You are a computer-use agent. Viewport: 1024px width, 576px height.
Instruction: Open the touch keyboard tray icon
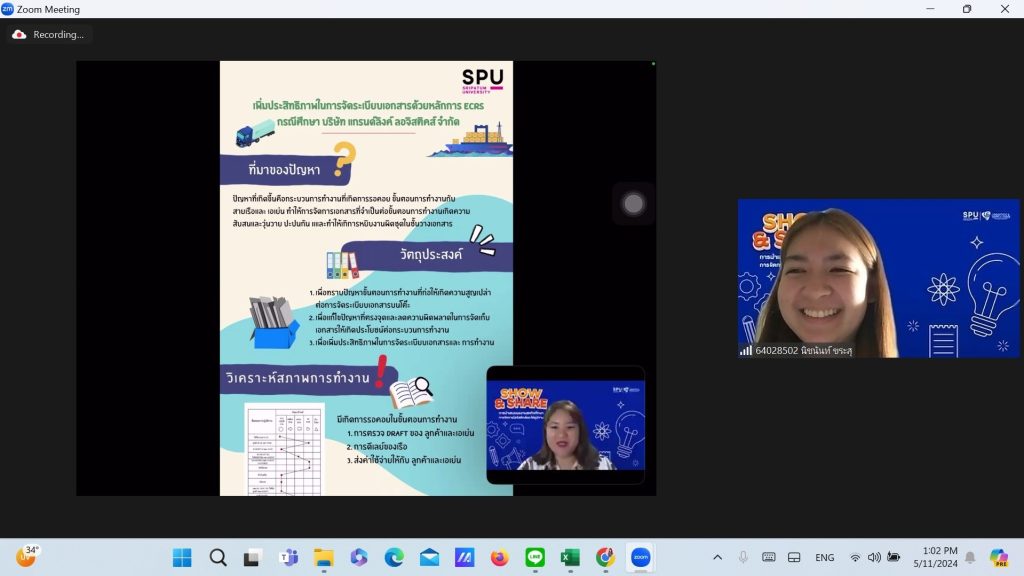[769, 558]
